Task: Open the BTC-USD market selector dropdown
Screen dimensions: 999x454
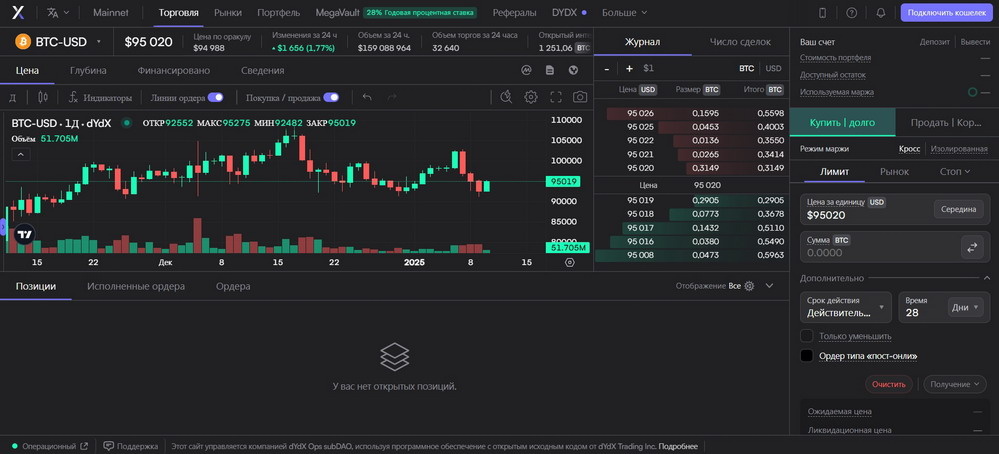Action: pos(59,42)
